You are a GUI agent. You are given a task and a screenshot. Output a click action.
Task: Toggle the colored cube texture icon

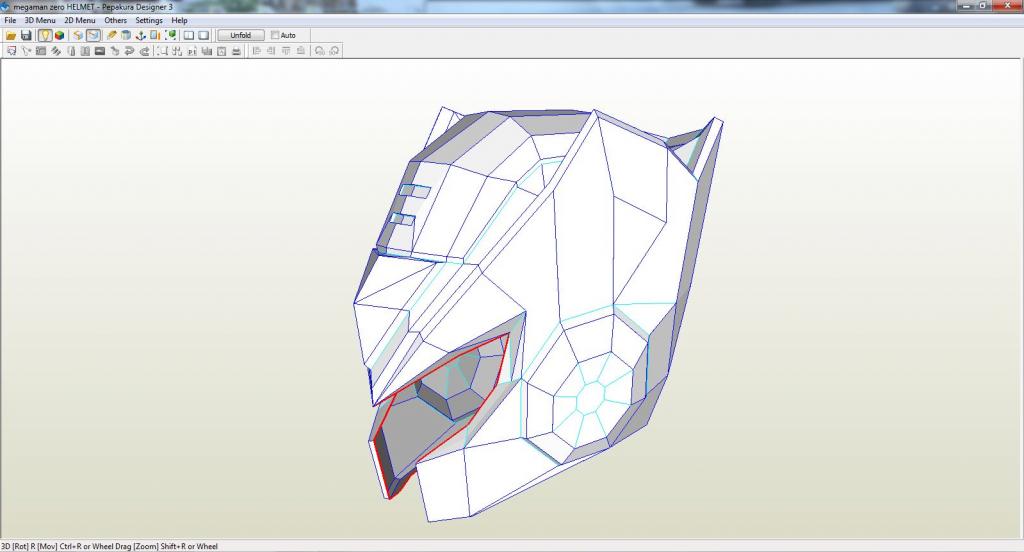pos(59,35)
